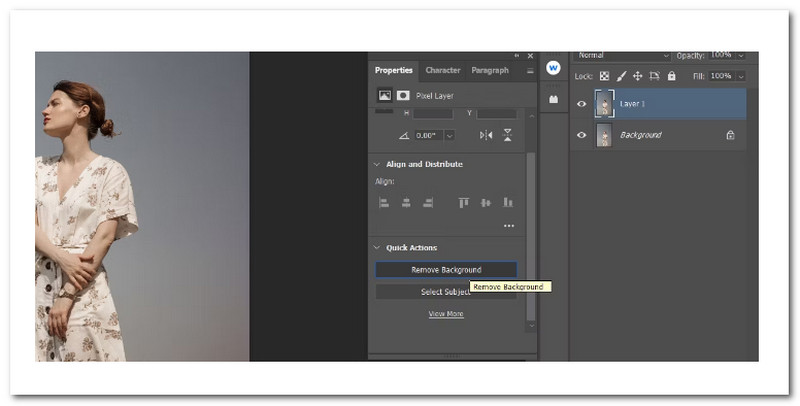This screenshot has width=800, height=406.
Task: Open the Normal blend mode dropdown
Action: click(x=622, y=55)
